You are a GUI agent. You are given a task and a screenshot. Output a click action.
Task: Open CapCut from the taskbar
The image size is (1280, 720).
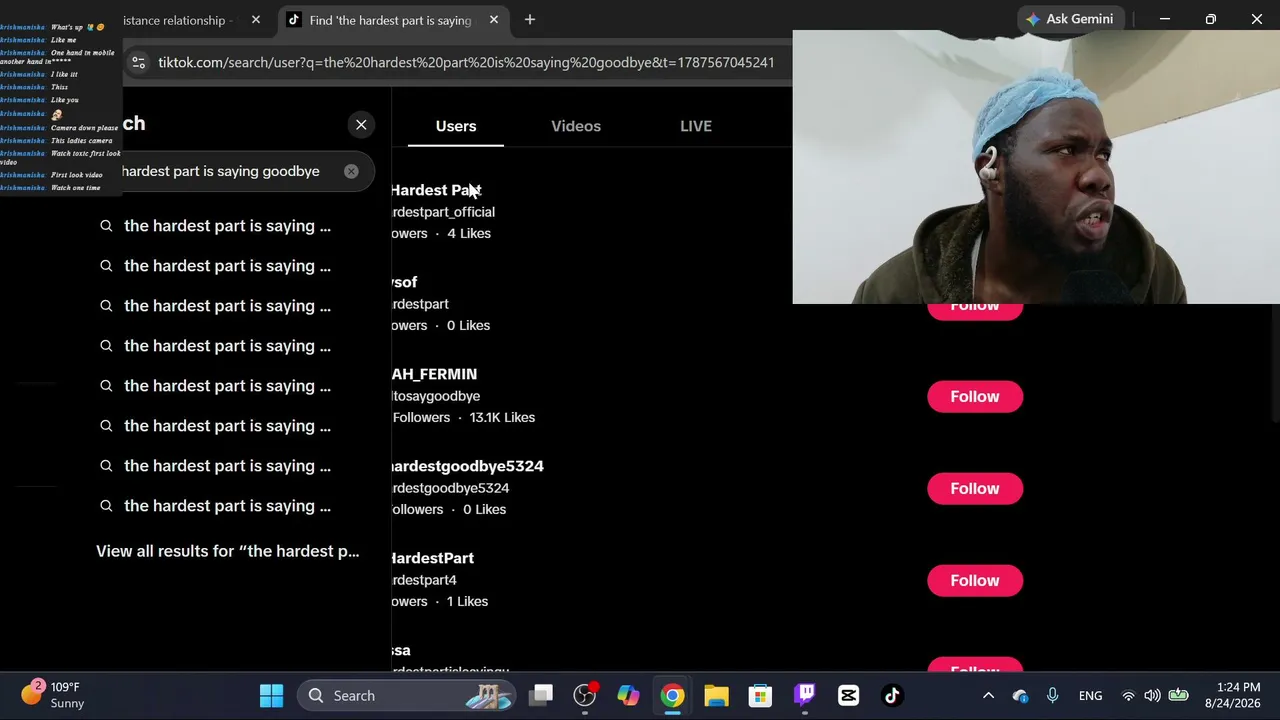(x=848, y=696)
